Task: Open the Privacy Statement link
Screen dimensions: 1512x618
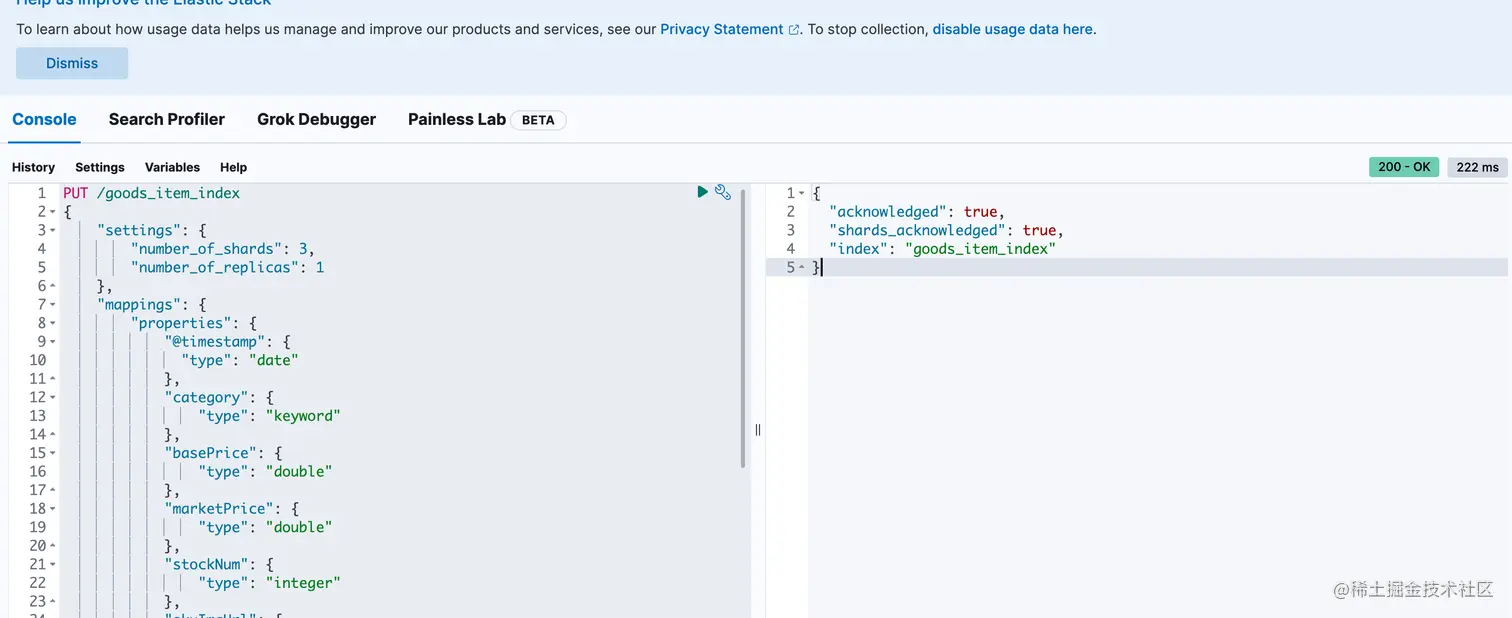Action: click(x=722, y=29)
